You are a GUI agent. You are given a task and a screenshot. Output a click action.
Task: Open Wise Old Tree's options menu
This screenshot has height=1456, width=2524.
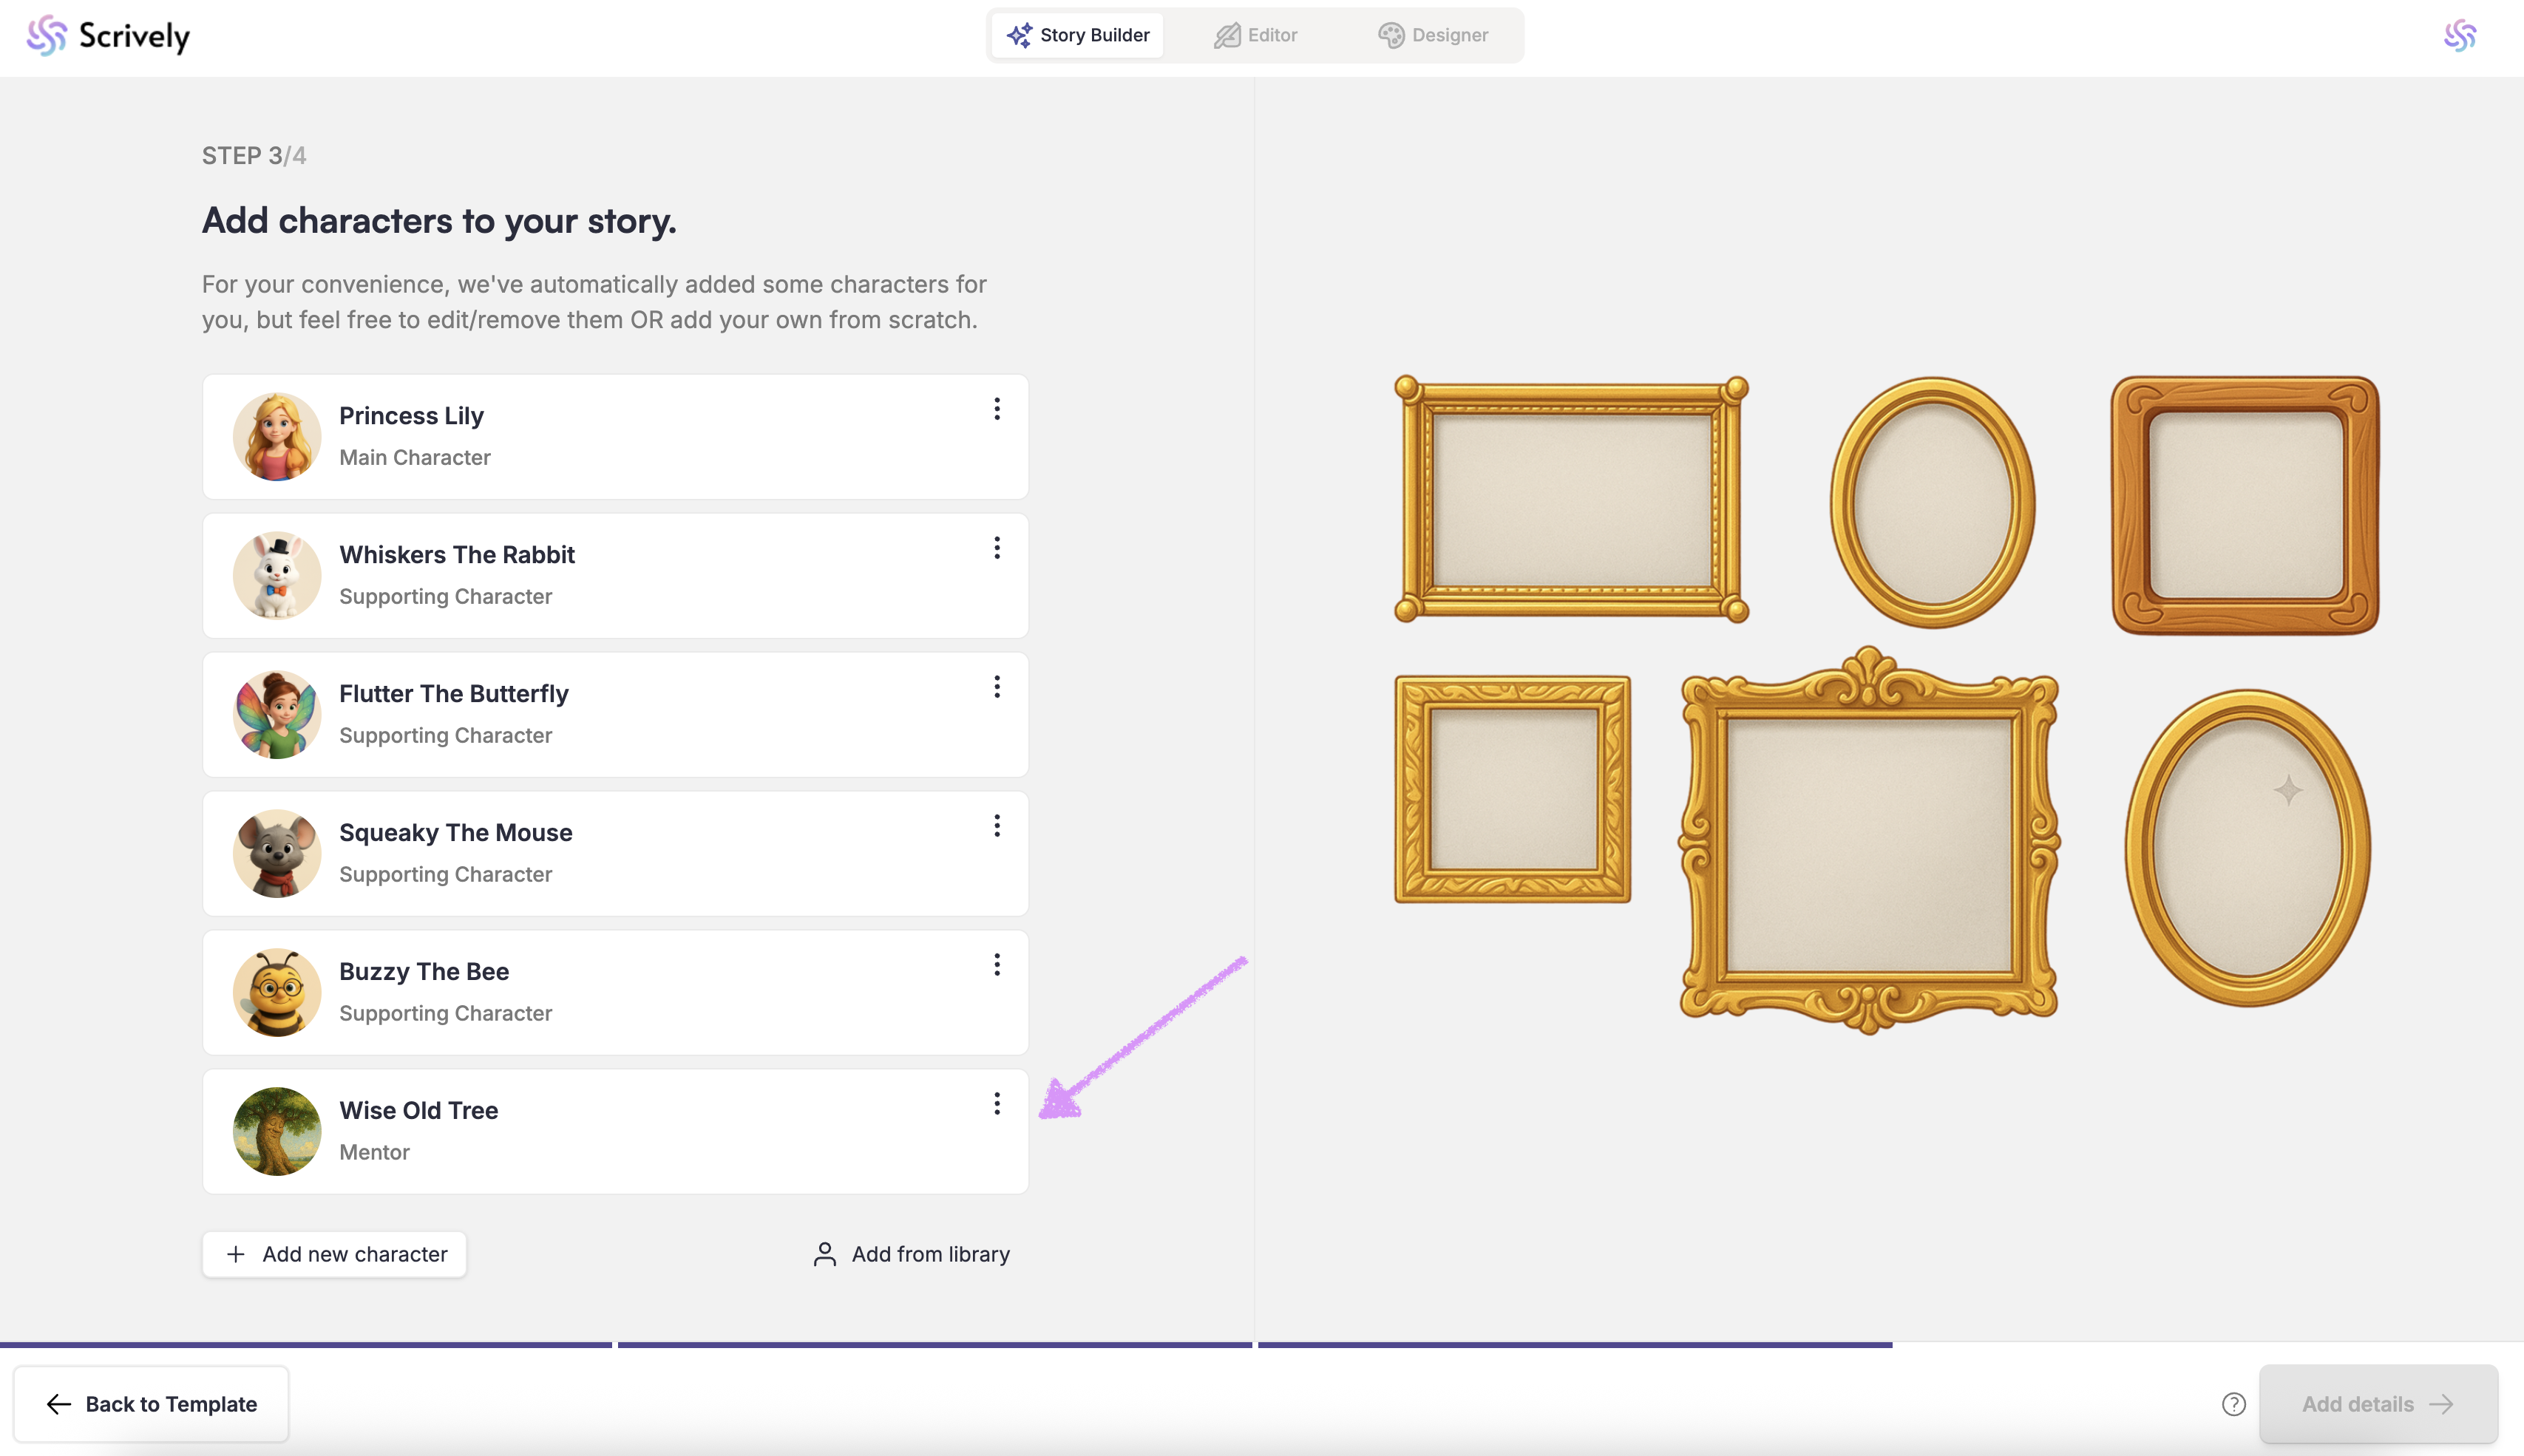pyautogui.click(x=996, y=1104)
